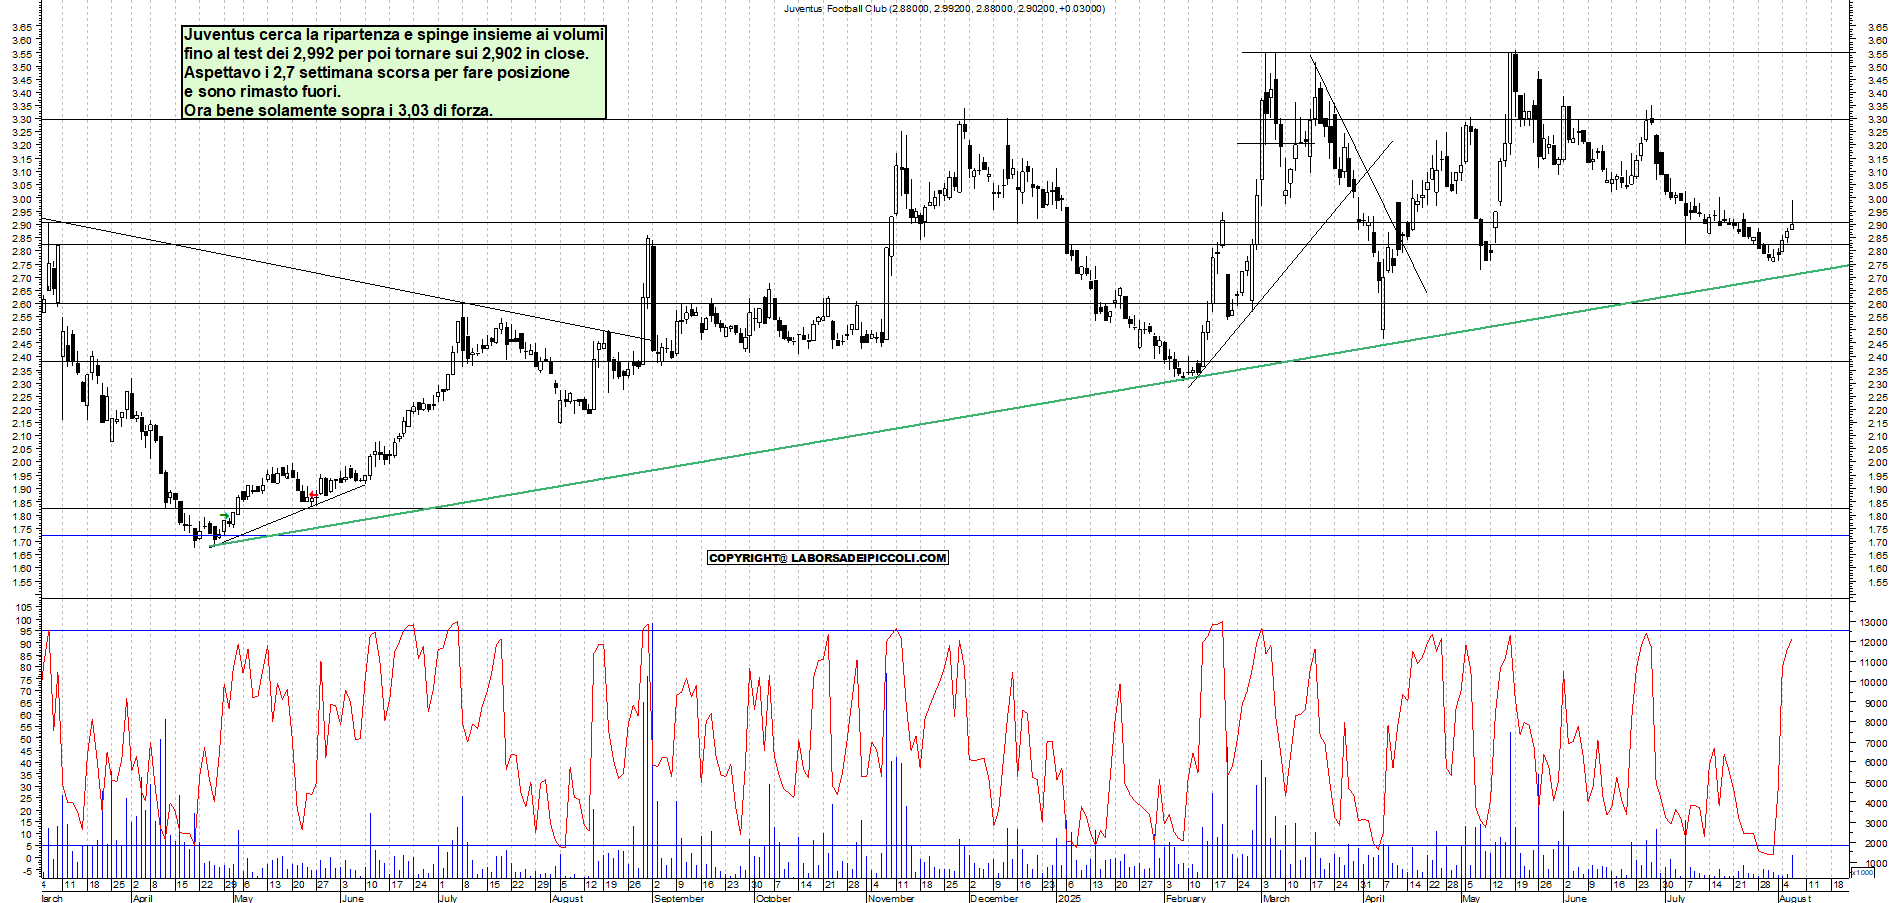Click the 3.00 price label on the right axis
Image resolution: width=1890 pixels, height=903 pixels.
(1876, 199)
